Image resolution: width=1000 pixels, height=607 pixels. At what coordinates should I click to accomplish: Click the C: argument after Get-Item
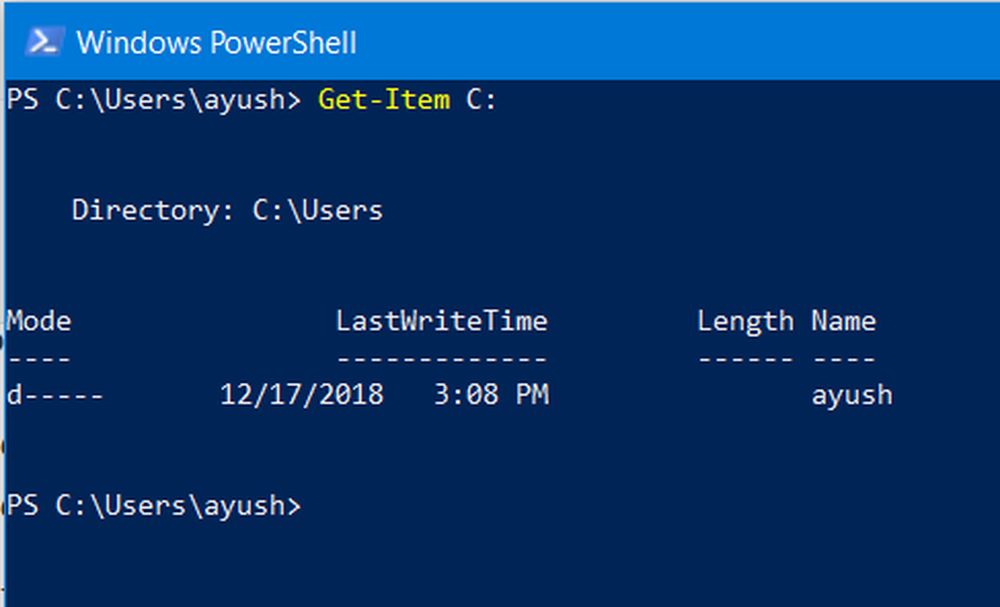[481, 100]
